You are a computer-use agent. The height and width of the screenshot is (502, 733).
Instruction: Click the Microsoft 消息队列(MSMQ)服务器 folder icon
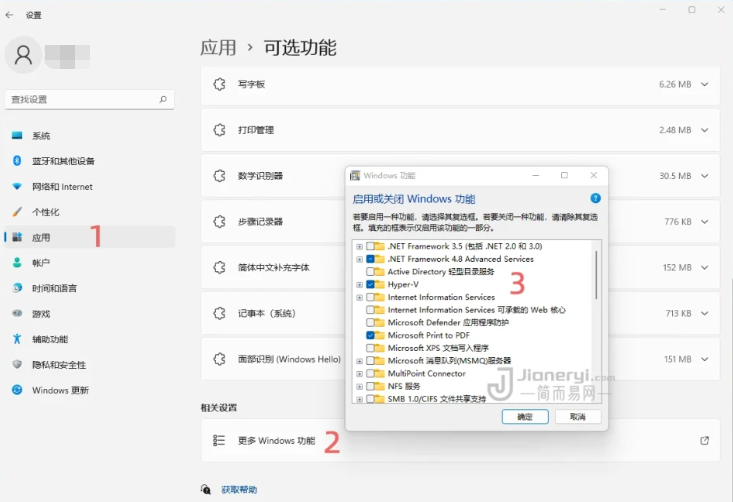pos(379,361)
